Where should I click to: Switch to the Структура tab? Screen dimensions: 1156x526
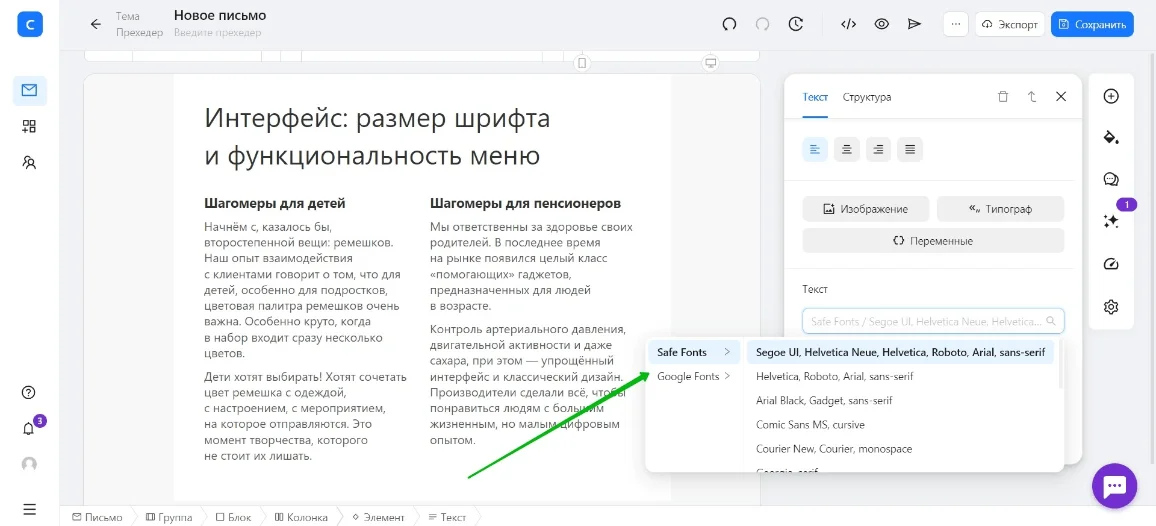point(866,97)
